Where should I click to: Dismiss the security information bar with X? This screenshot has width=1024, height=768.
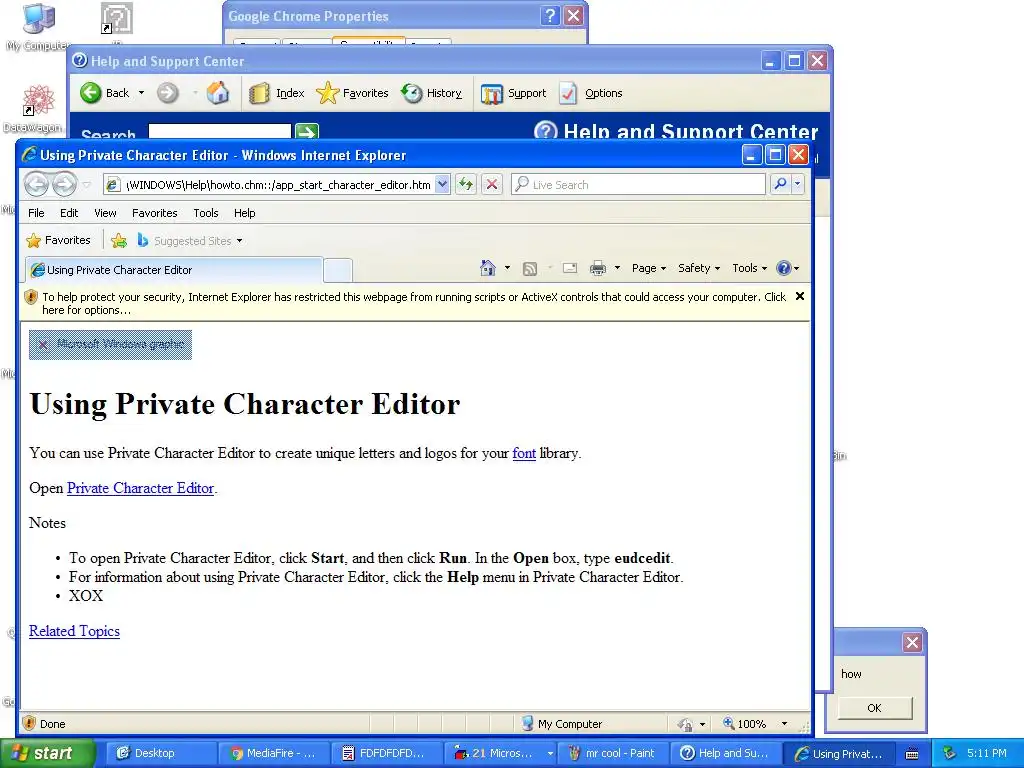(x=799, y=296)
